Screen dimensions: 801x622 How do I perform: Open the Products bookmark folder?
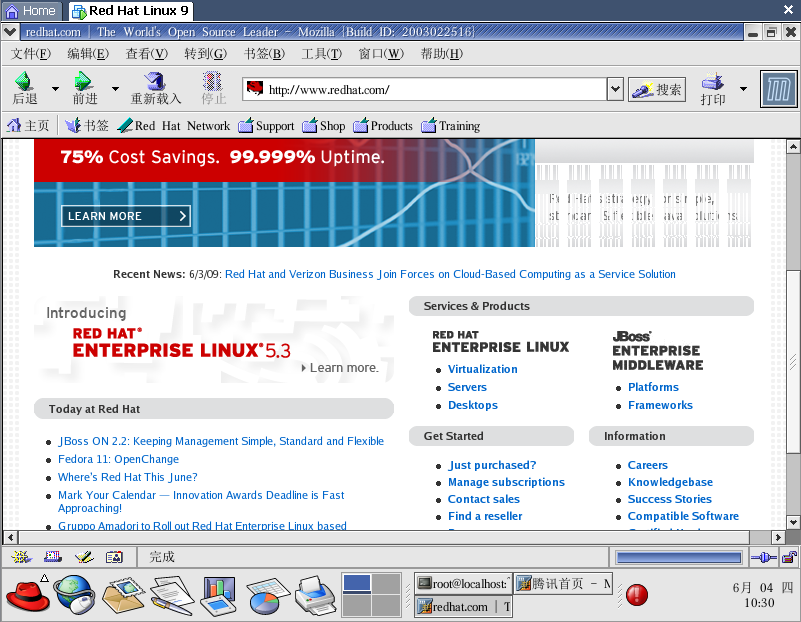coord(383,126)
